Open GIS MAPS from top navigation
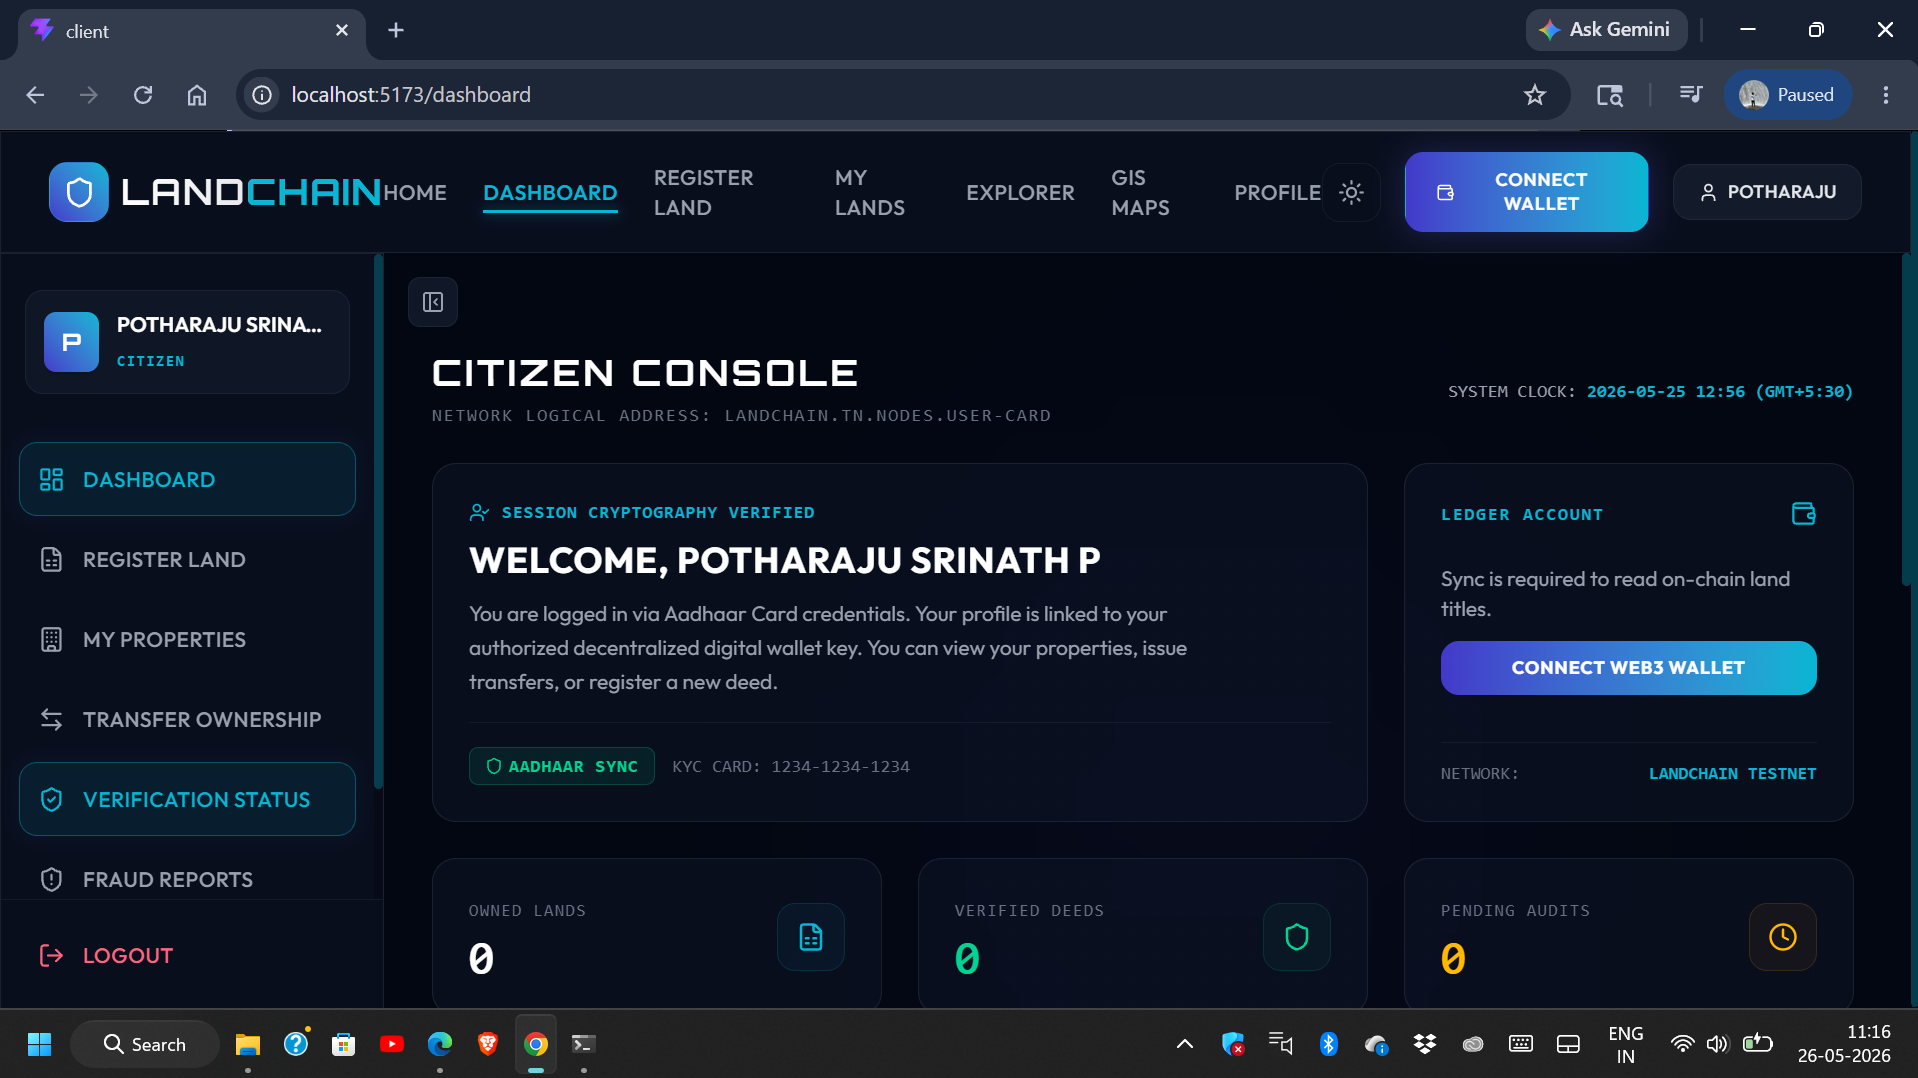The image size is (1918, 1078). coord(1140,193)
